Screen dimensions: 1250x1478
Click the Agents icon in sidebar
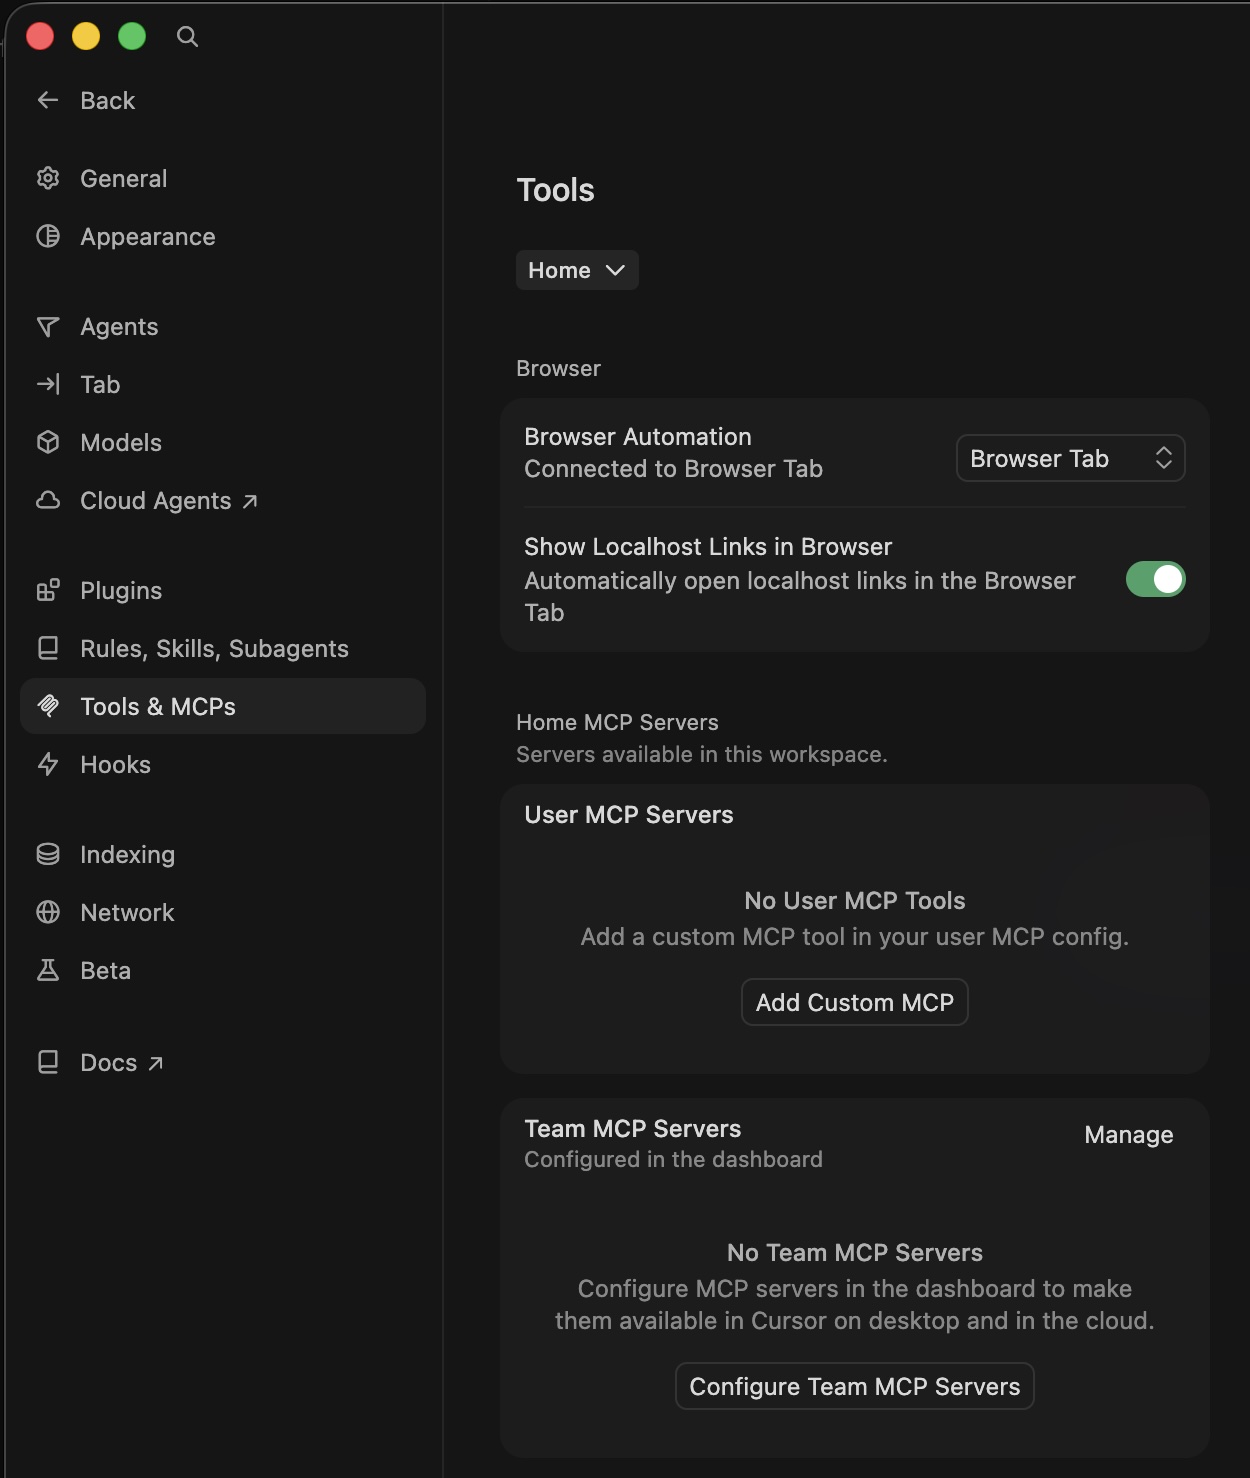[x=48, y=327]
